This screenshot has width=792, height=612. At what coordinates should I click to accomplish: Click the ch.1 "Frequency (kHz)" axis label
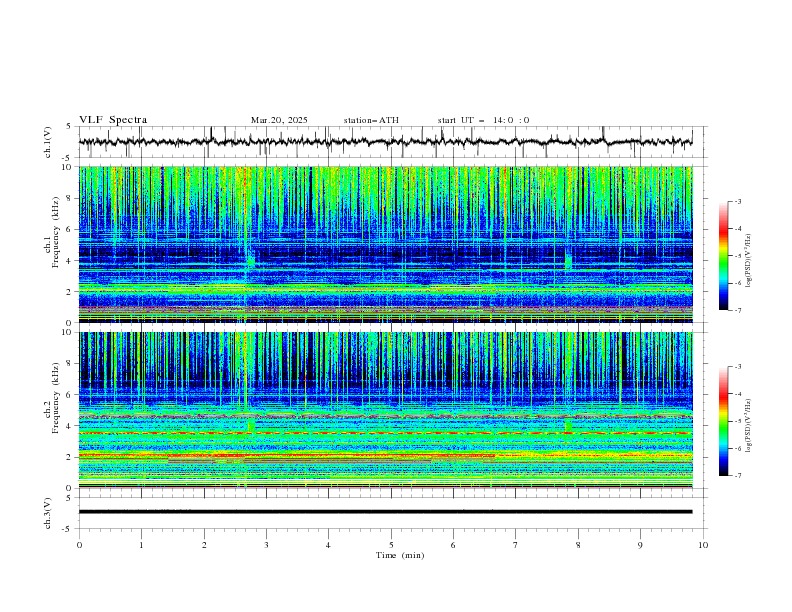pyautogui.click(x=56, y=233)
